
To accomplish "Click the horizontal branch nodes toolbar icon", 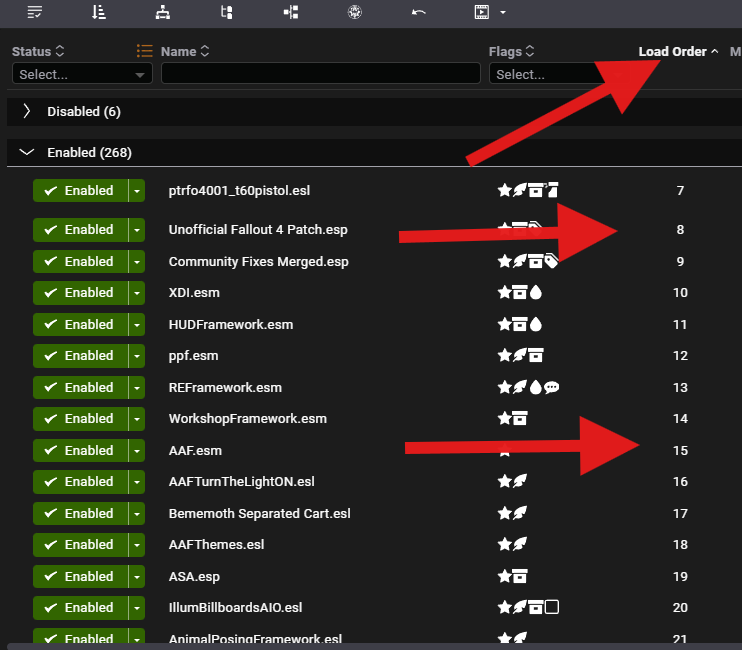I will (291, 12).
